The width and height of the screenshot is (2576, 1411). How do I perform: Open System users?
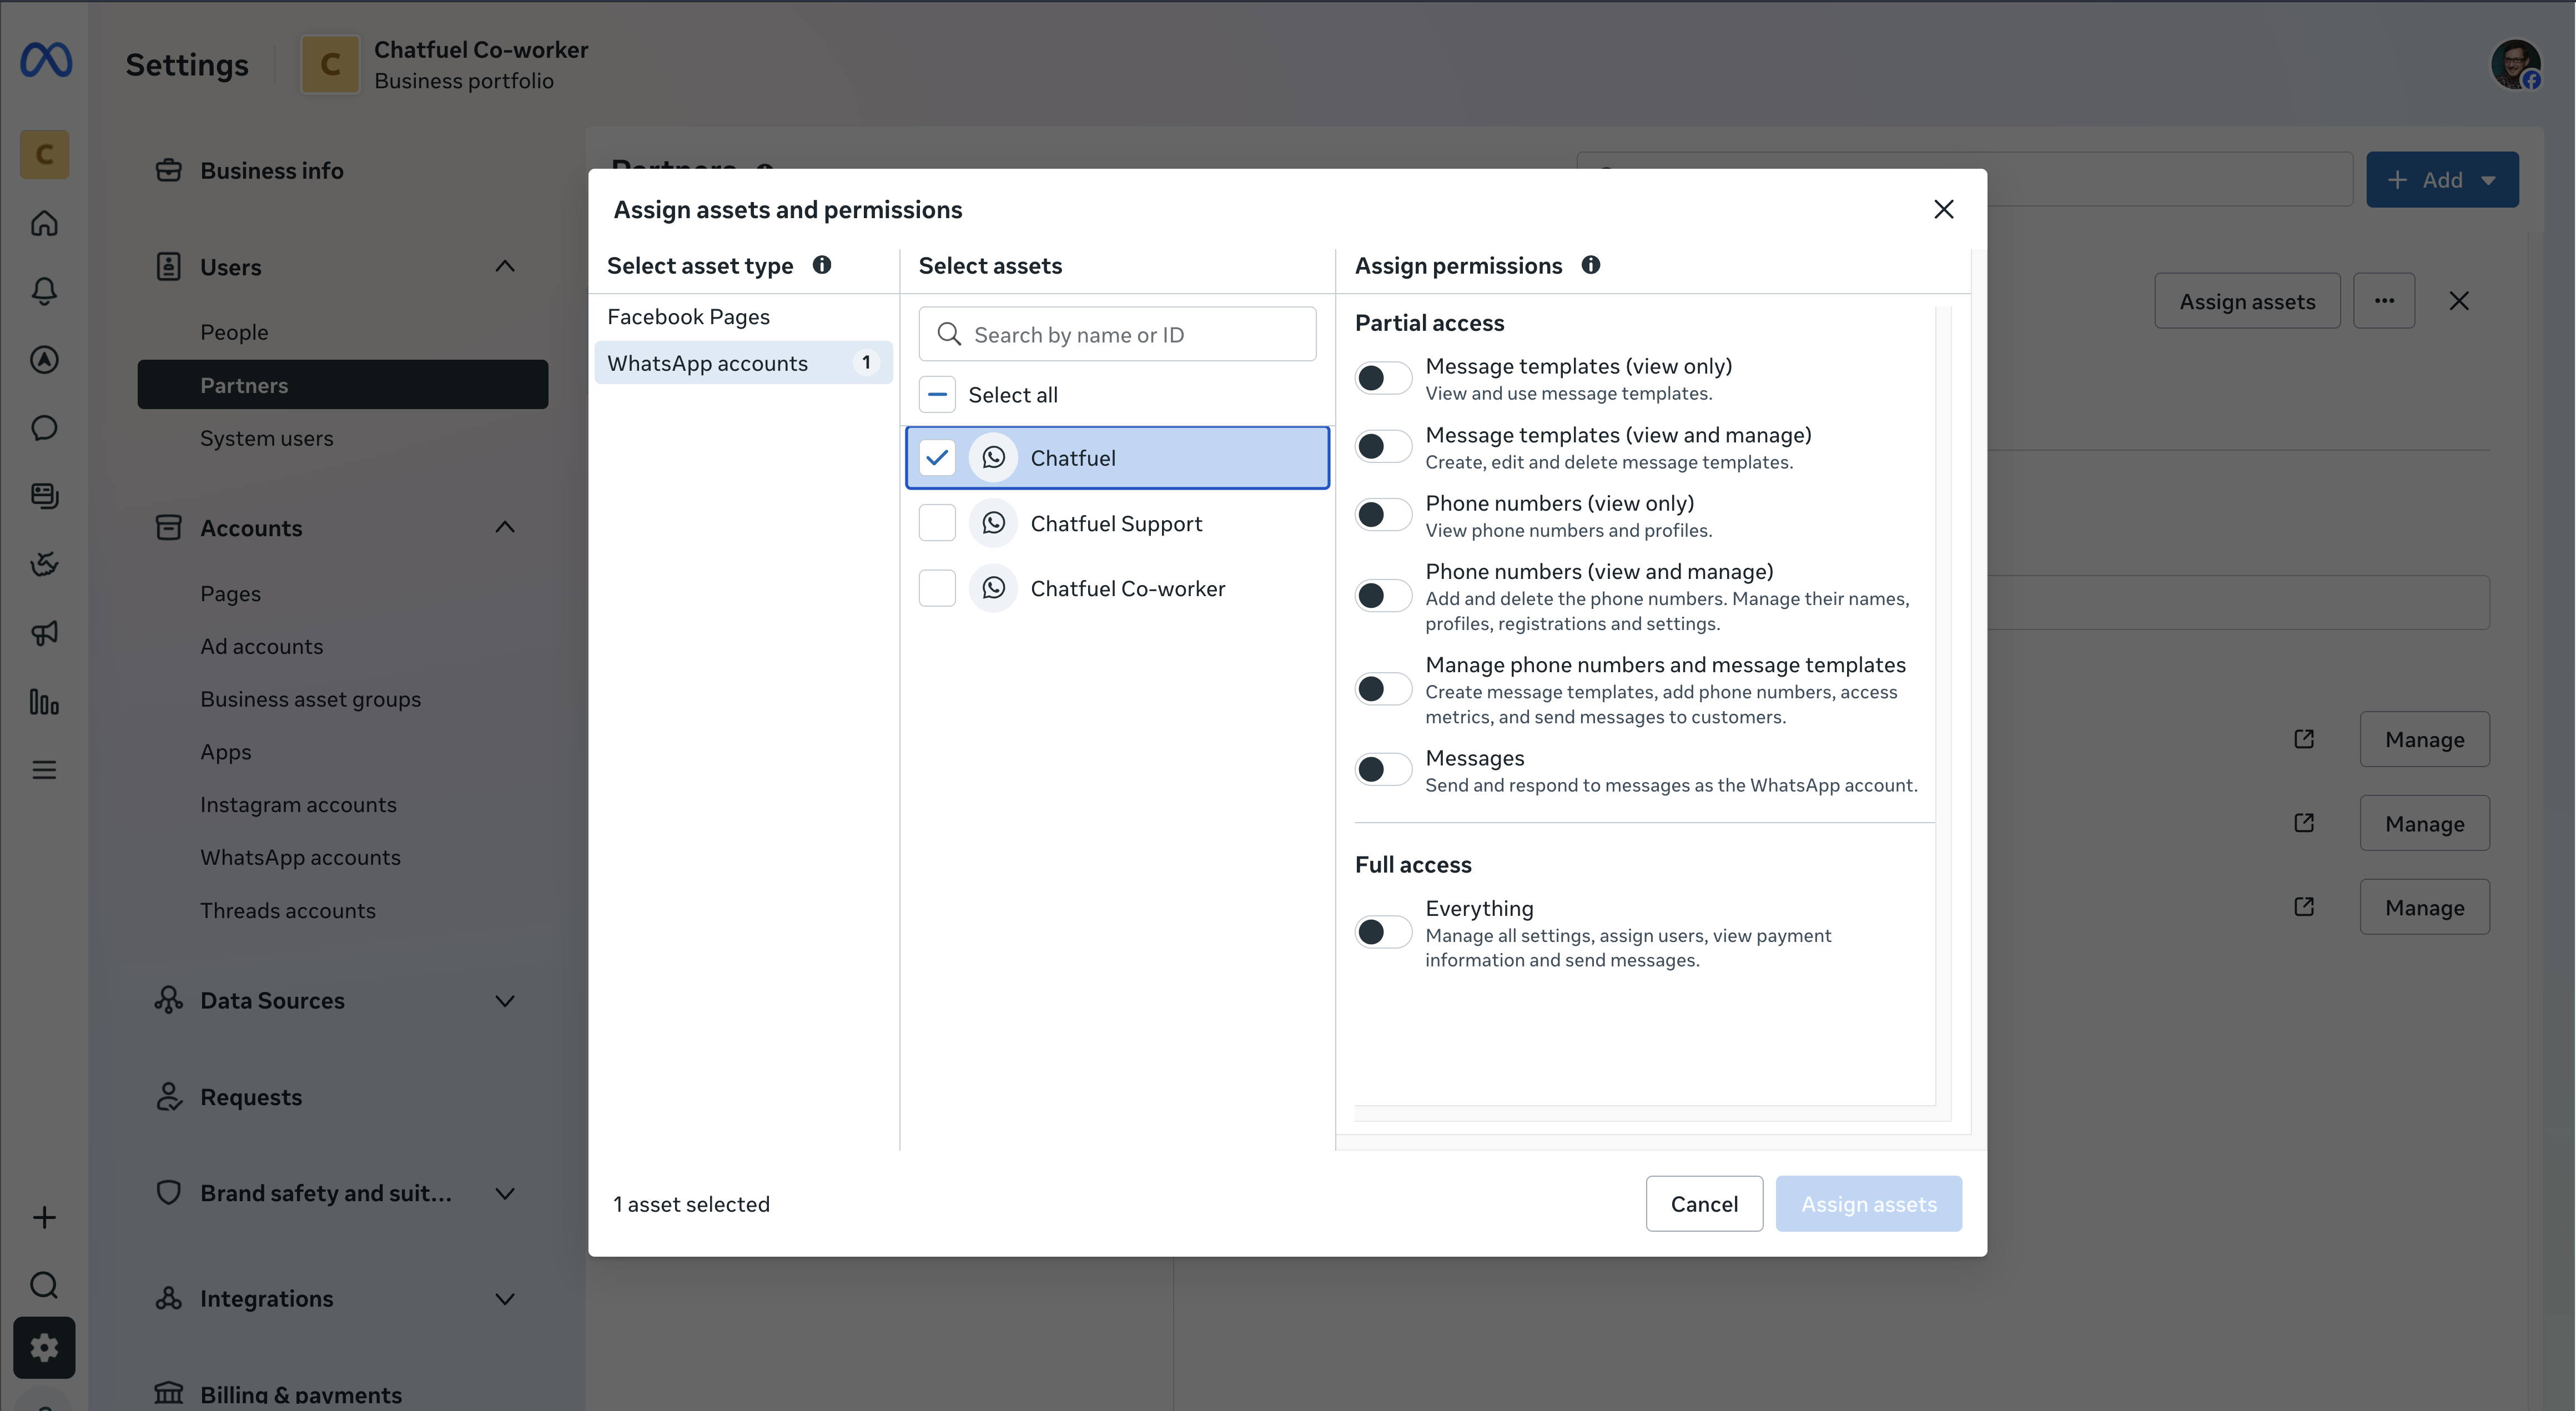tap(267, 438)
